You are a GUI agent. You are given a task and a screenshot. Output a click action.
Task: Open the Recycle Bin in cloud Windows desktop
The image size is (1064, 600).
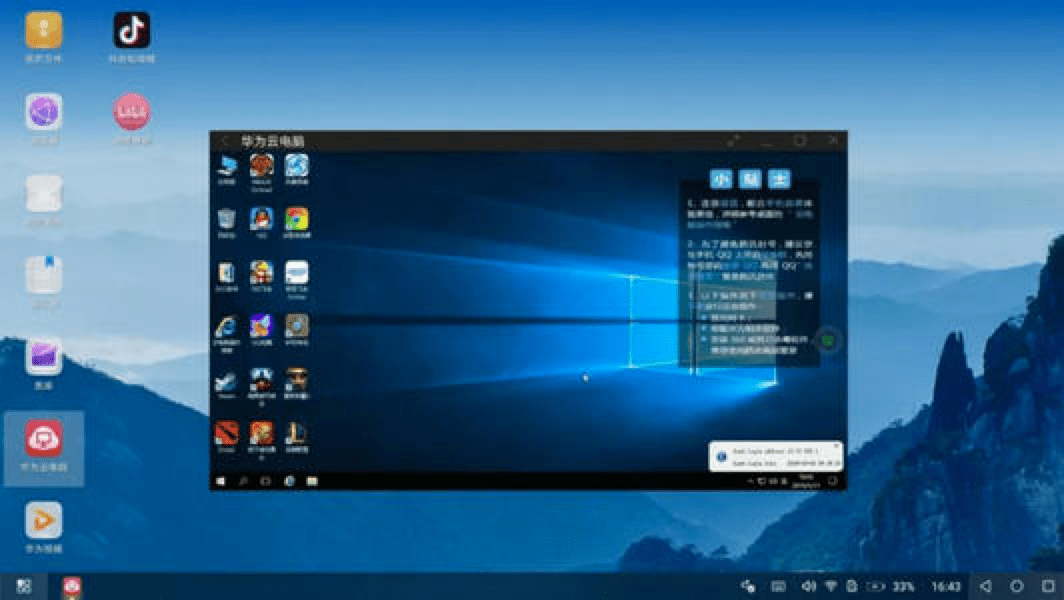tap(227, 219)
